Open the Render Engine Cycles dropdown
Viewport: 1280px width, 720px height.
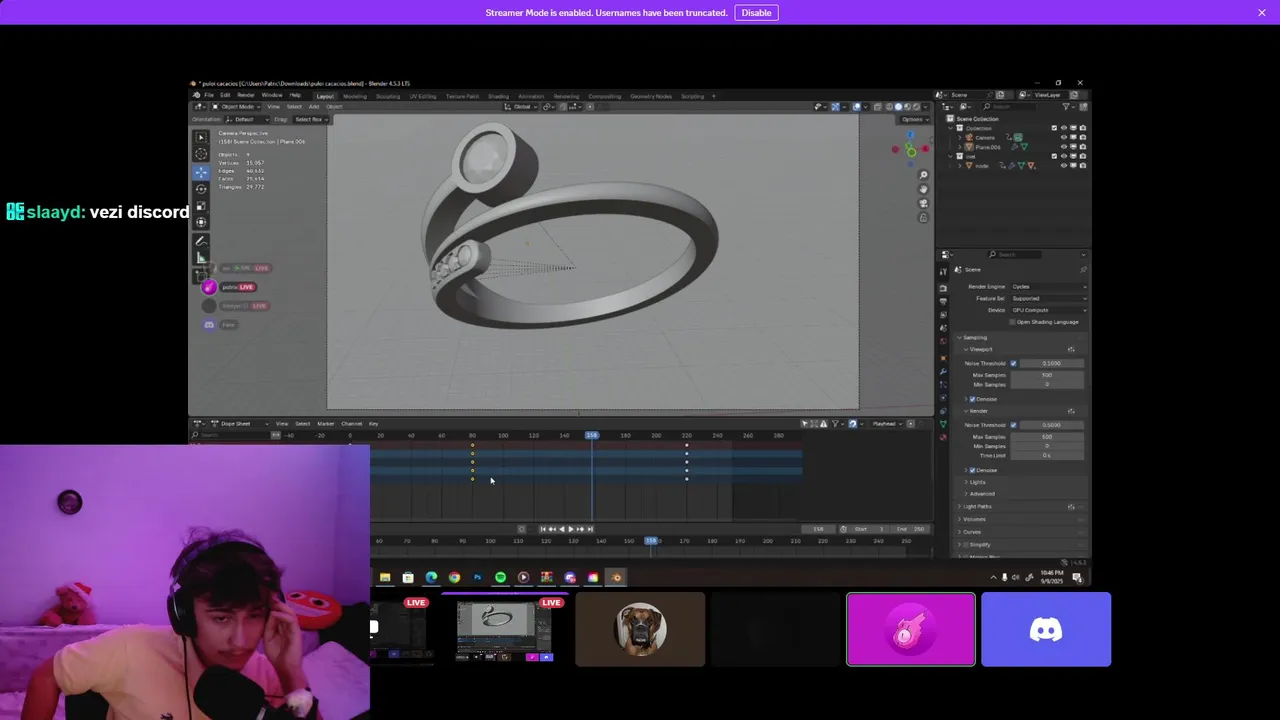tap(1048, 287)
